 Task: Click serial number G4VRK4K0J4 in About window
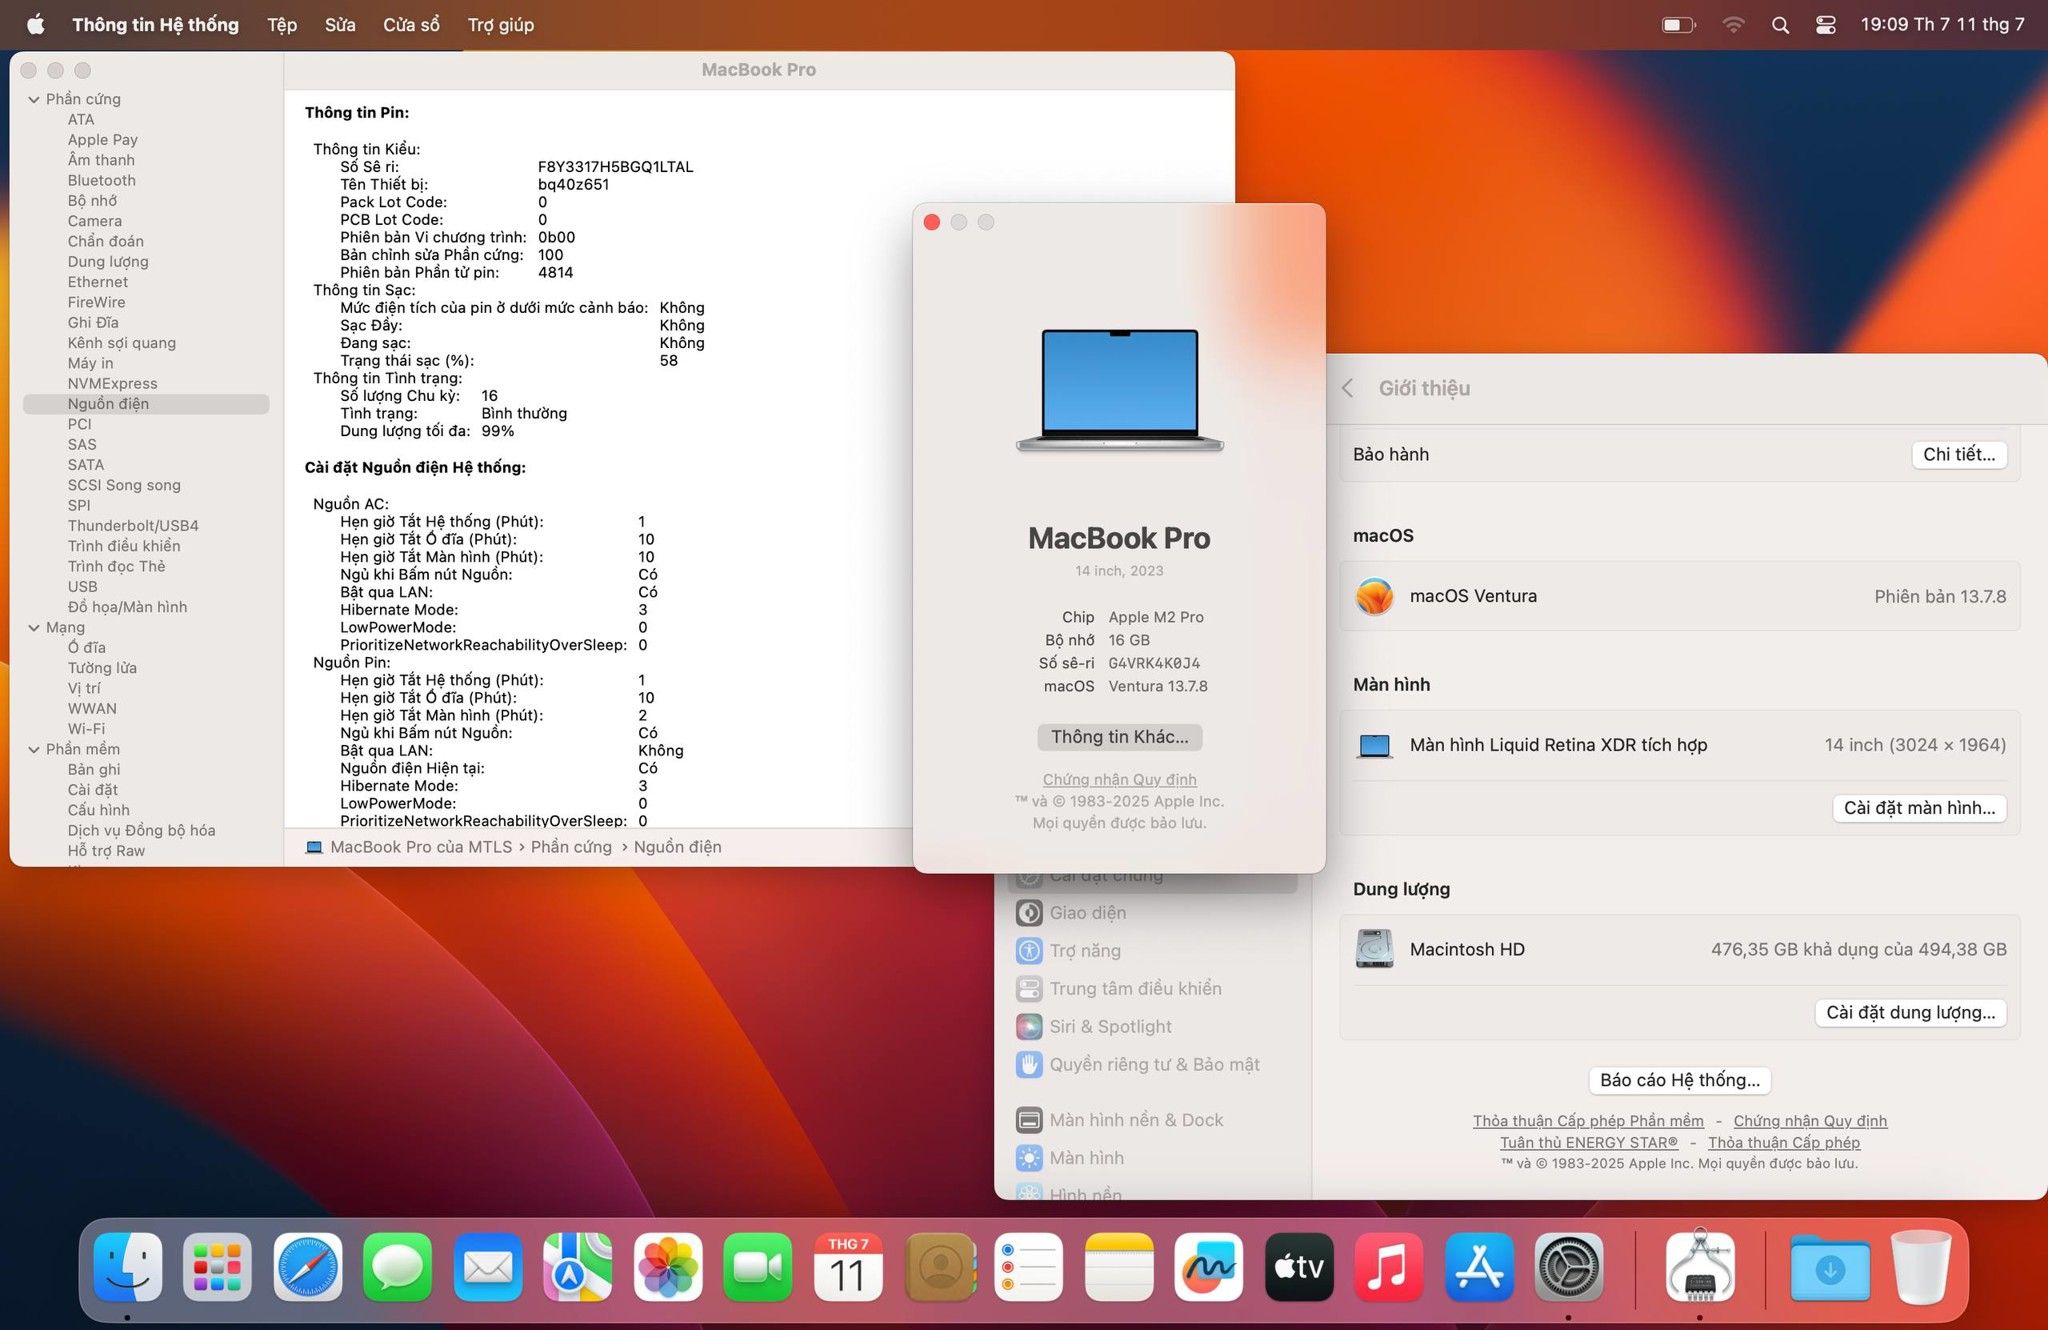(1154, 663)
